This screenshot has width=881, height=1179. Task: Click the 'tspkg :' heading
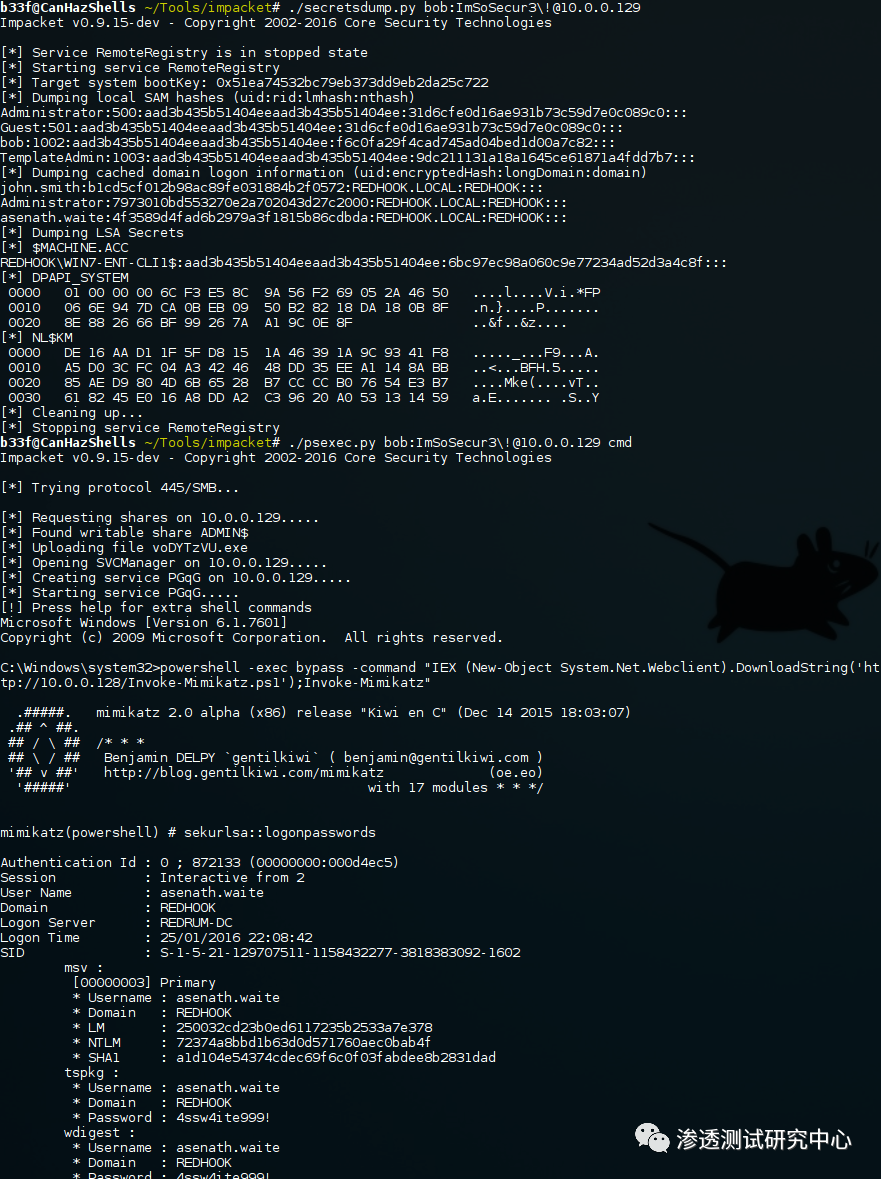91,1073
